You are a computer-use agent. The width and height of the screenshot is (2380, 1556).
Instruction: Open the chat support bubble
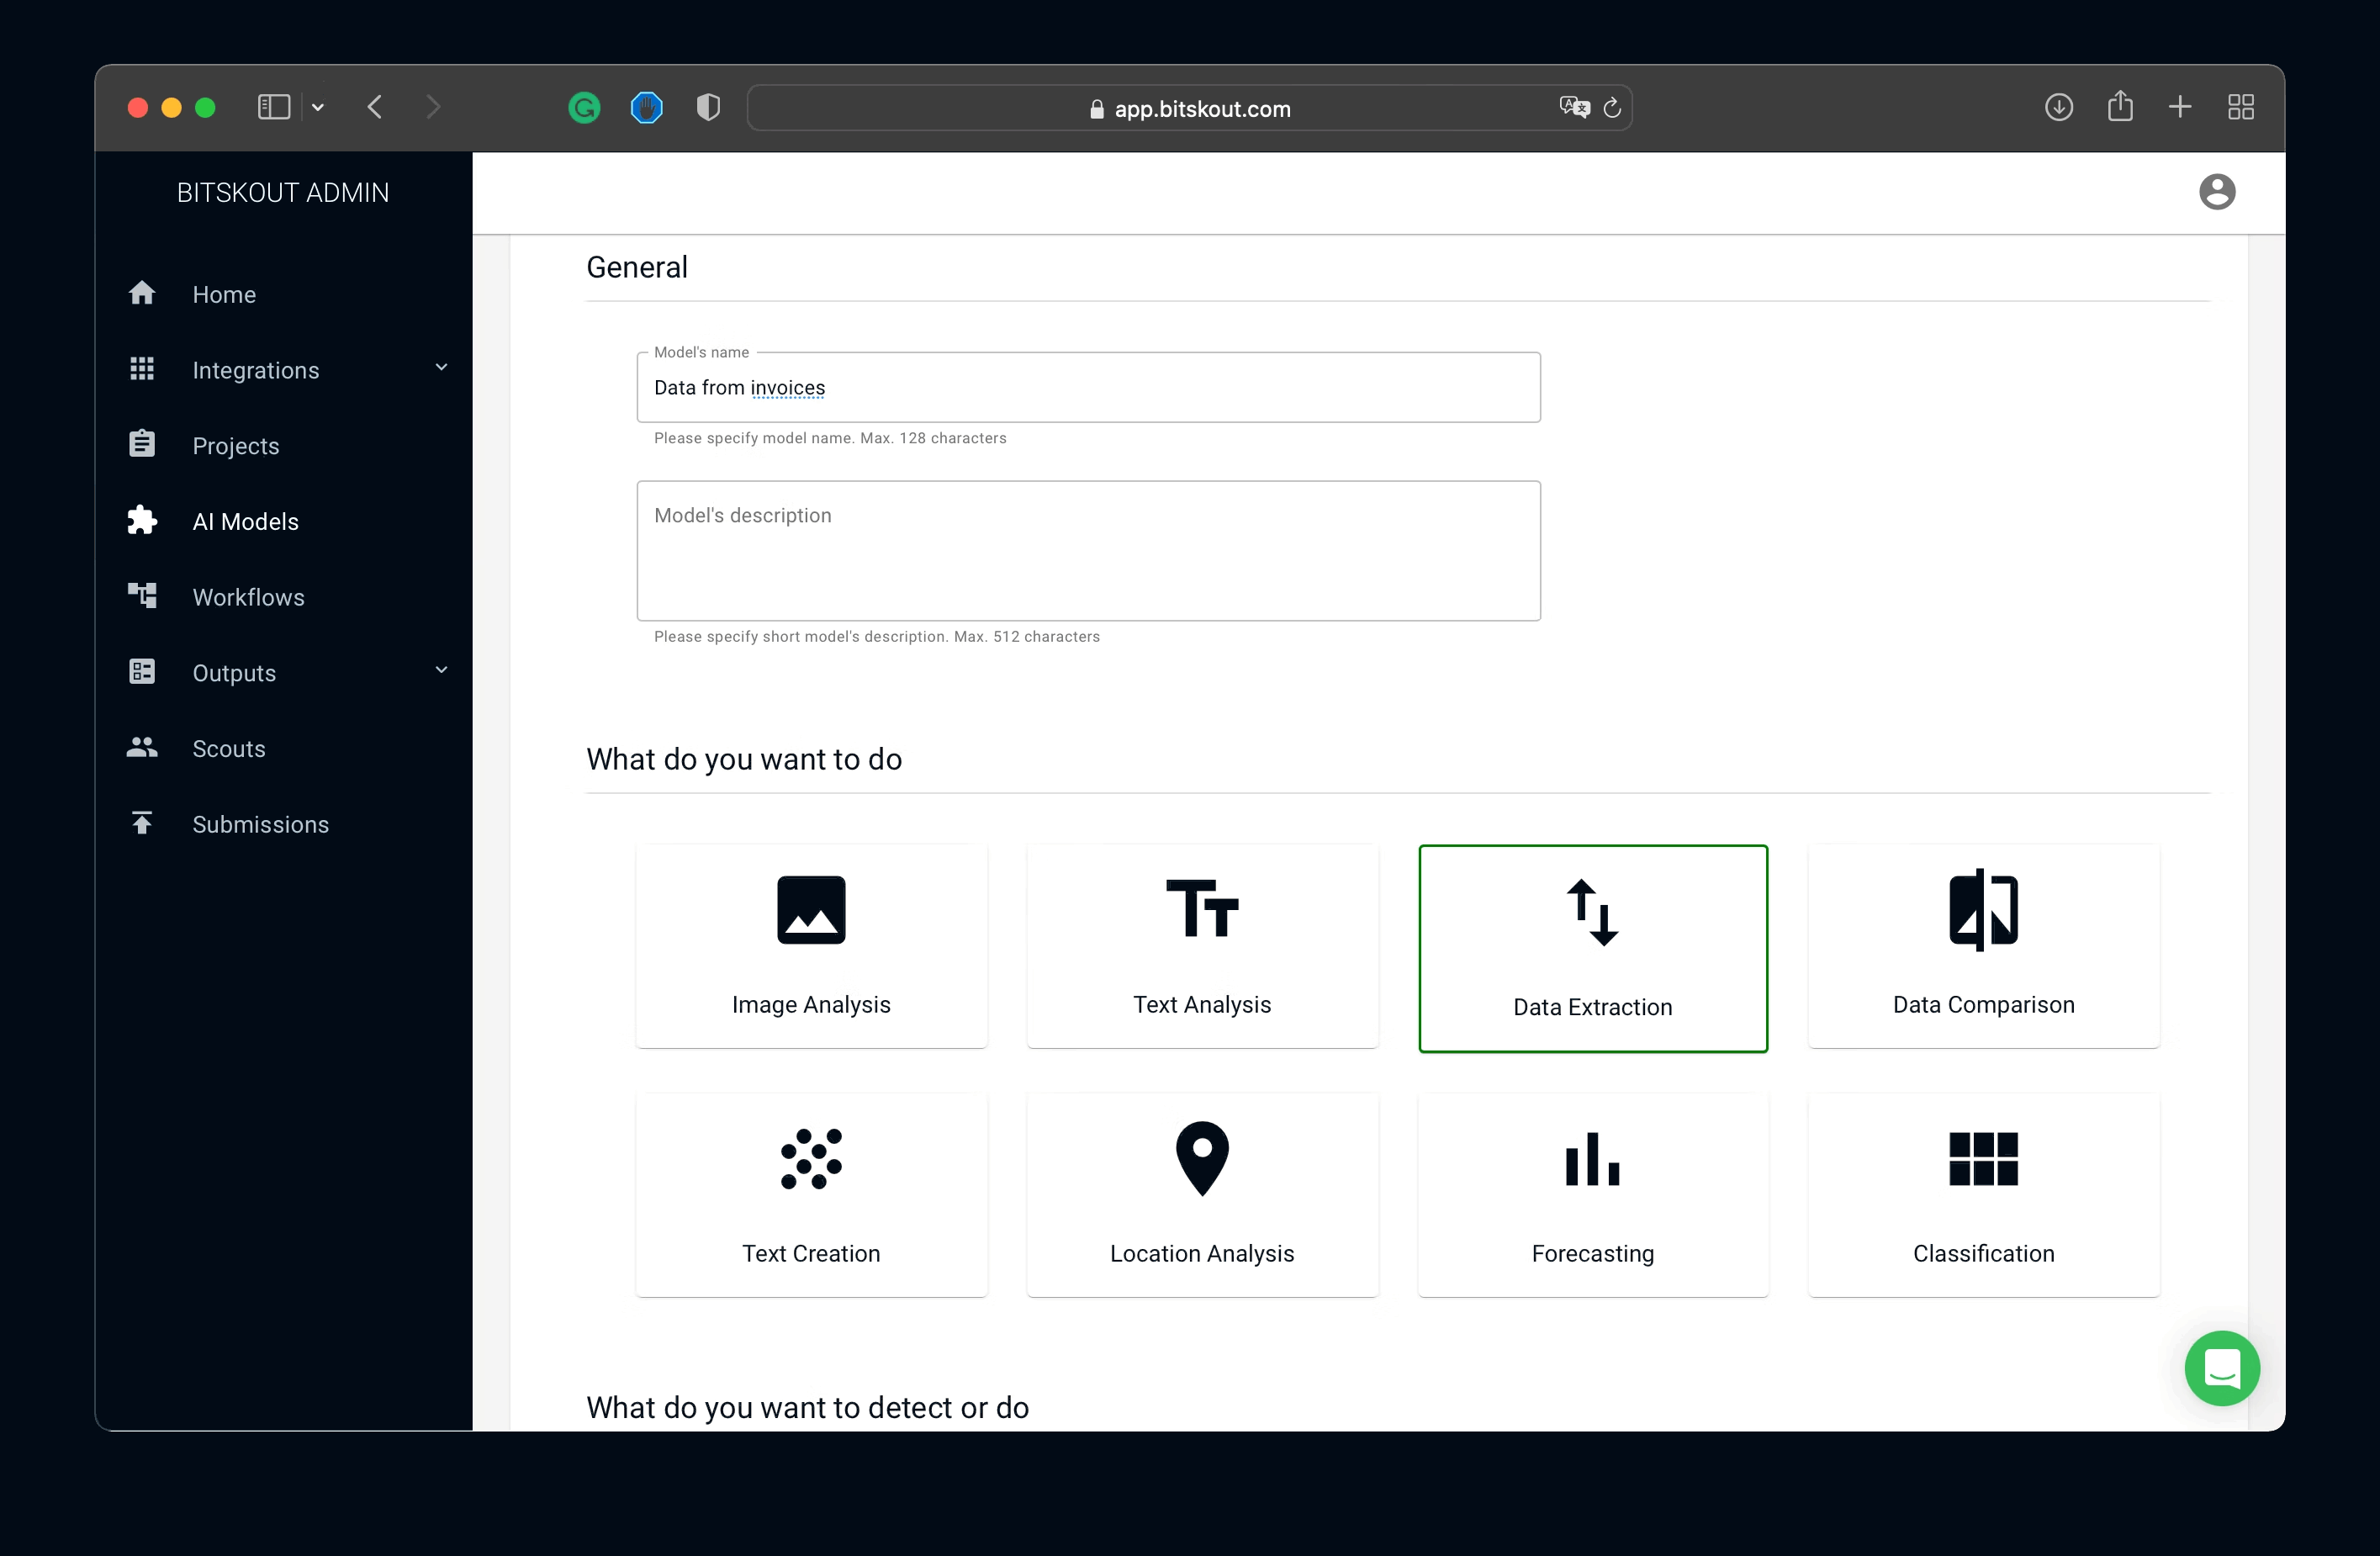[2222, 1368]
